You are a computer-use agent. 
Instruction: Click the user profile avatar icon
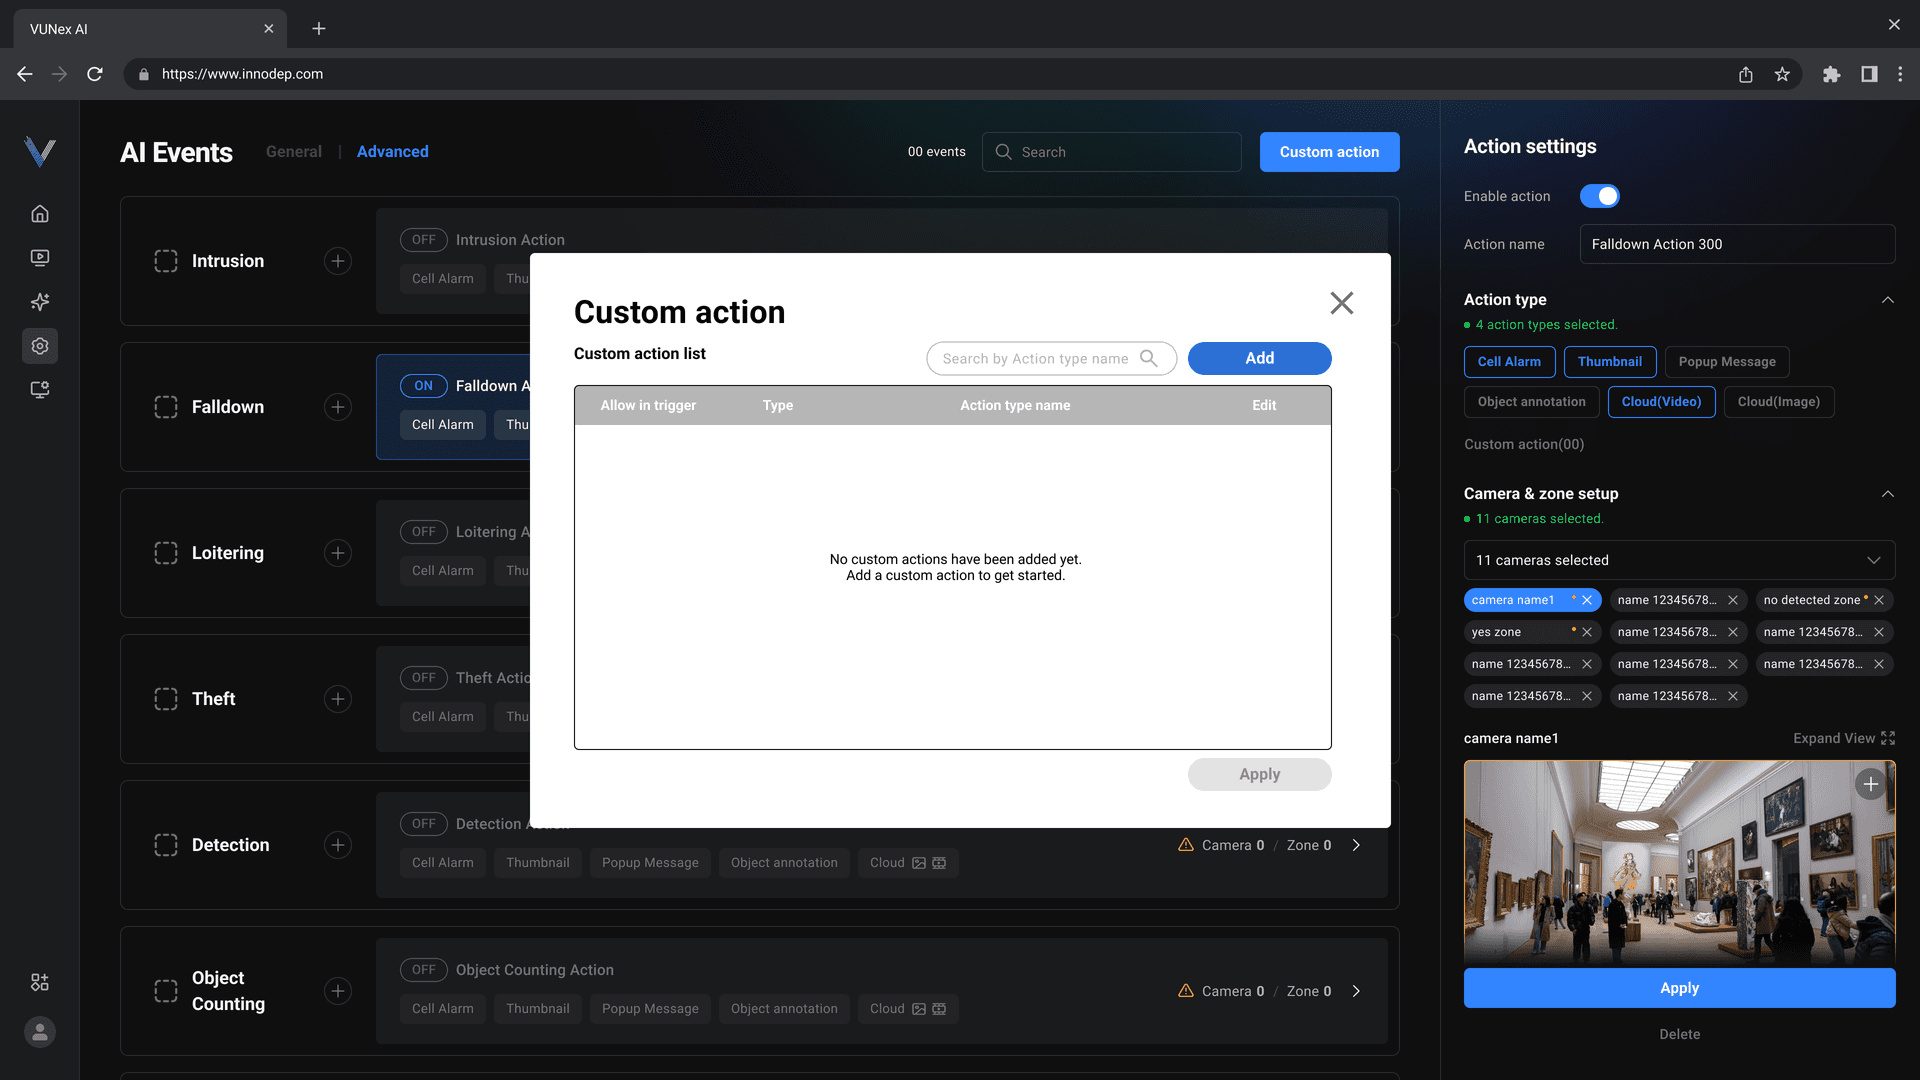(40, 1032)
